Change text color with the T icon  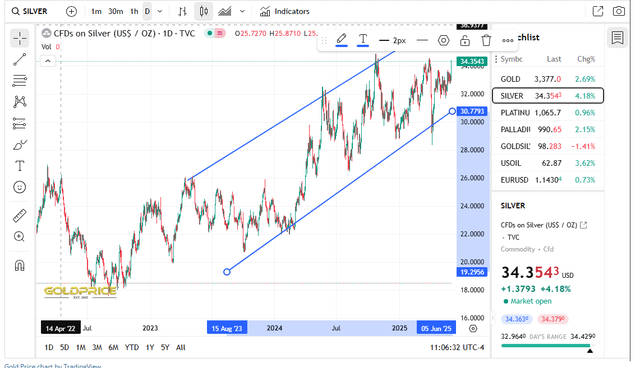[362, 40]
